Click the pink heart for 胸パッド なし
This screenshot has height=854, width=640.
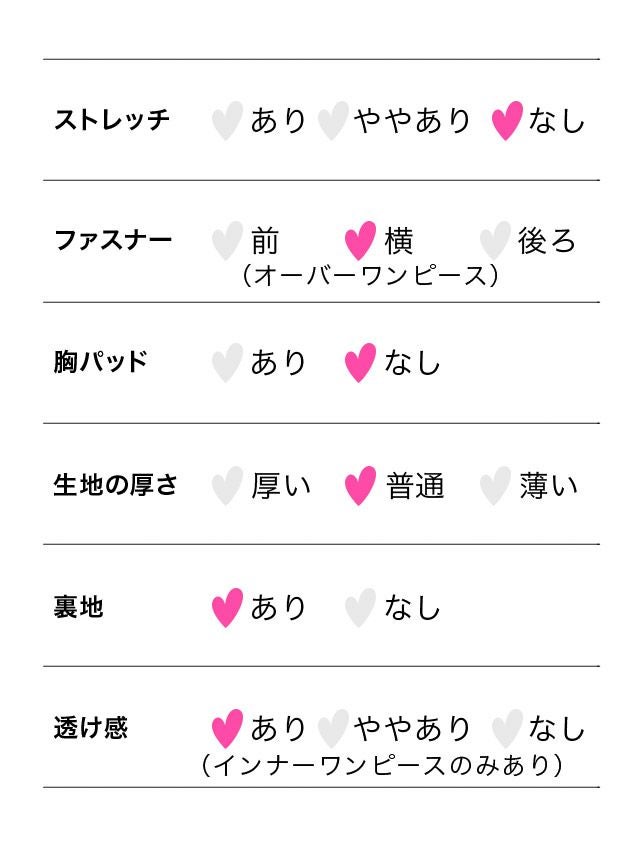(360, 363)
